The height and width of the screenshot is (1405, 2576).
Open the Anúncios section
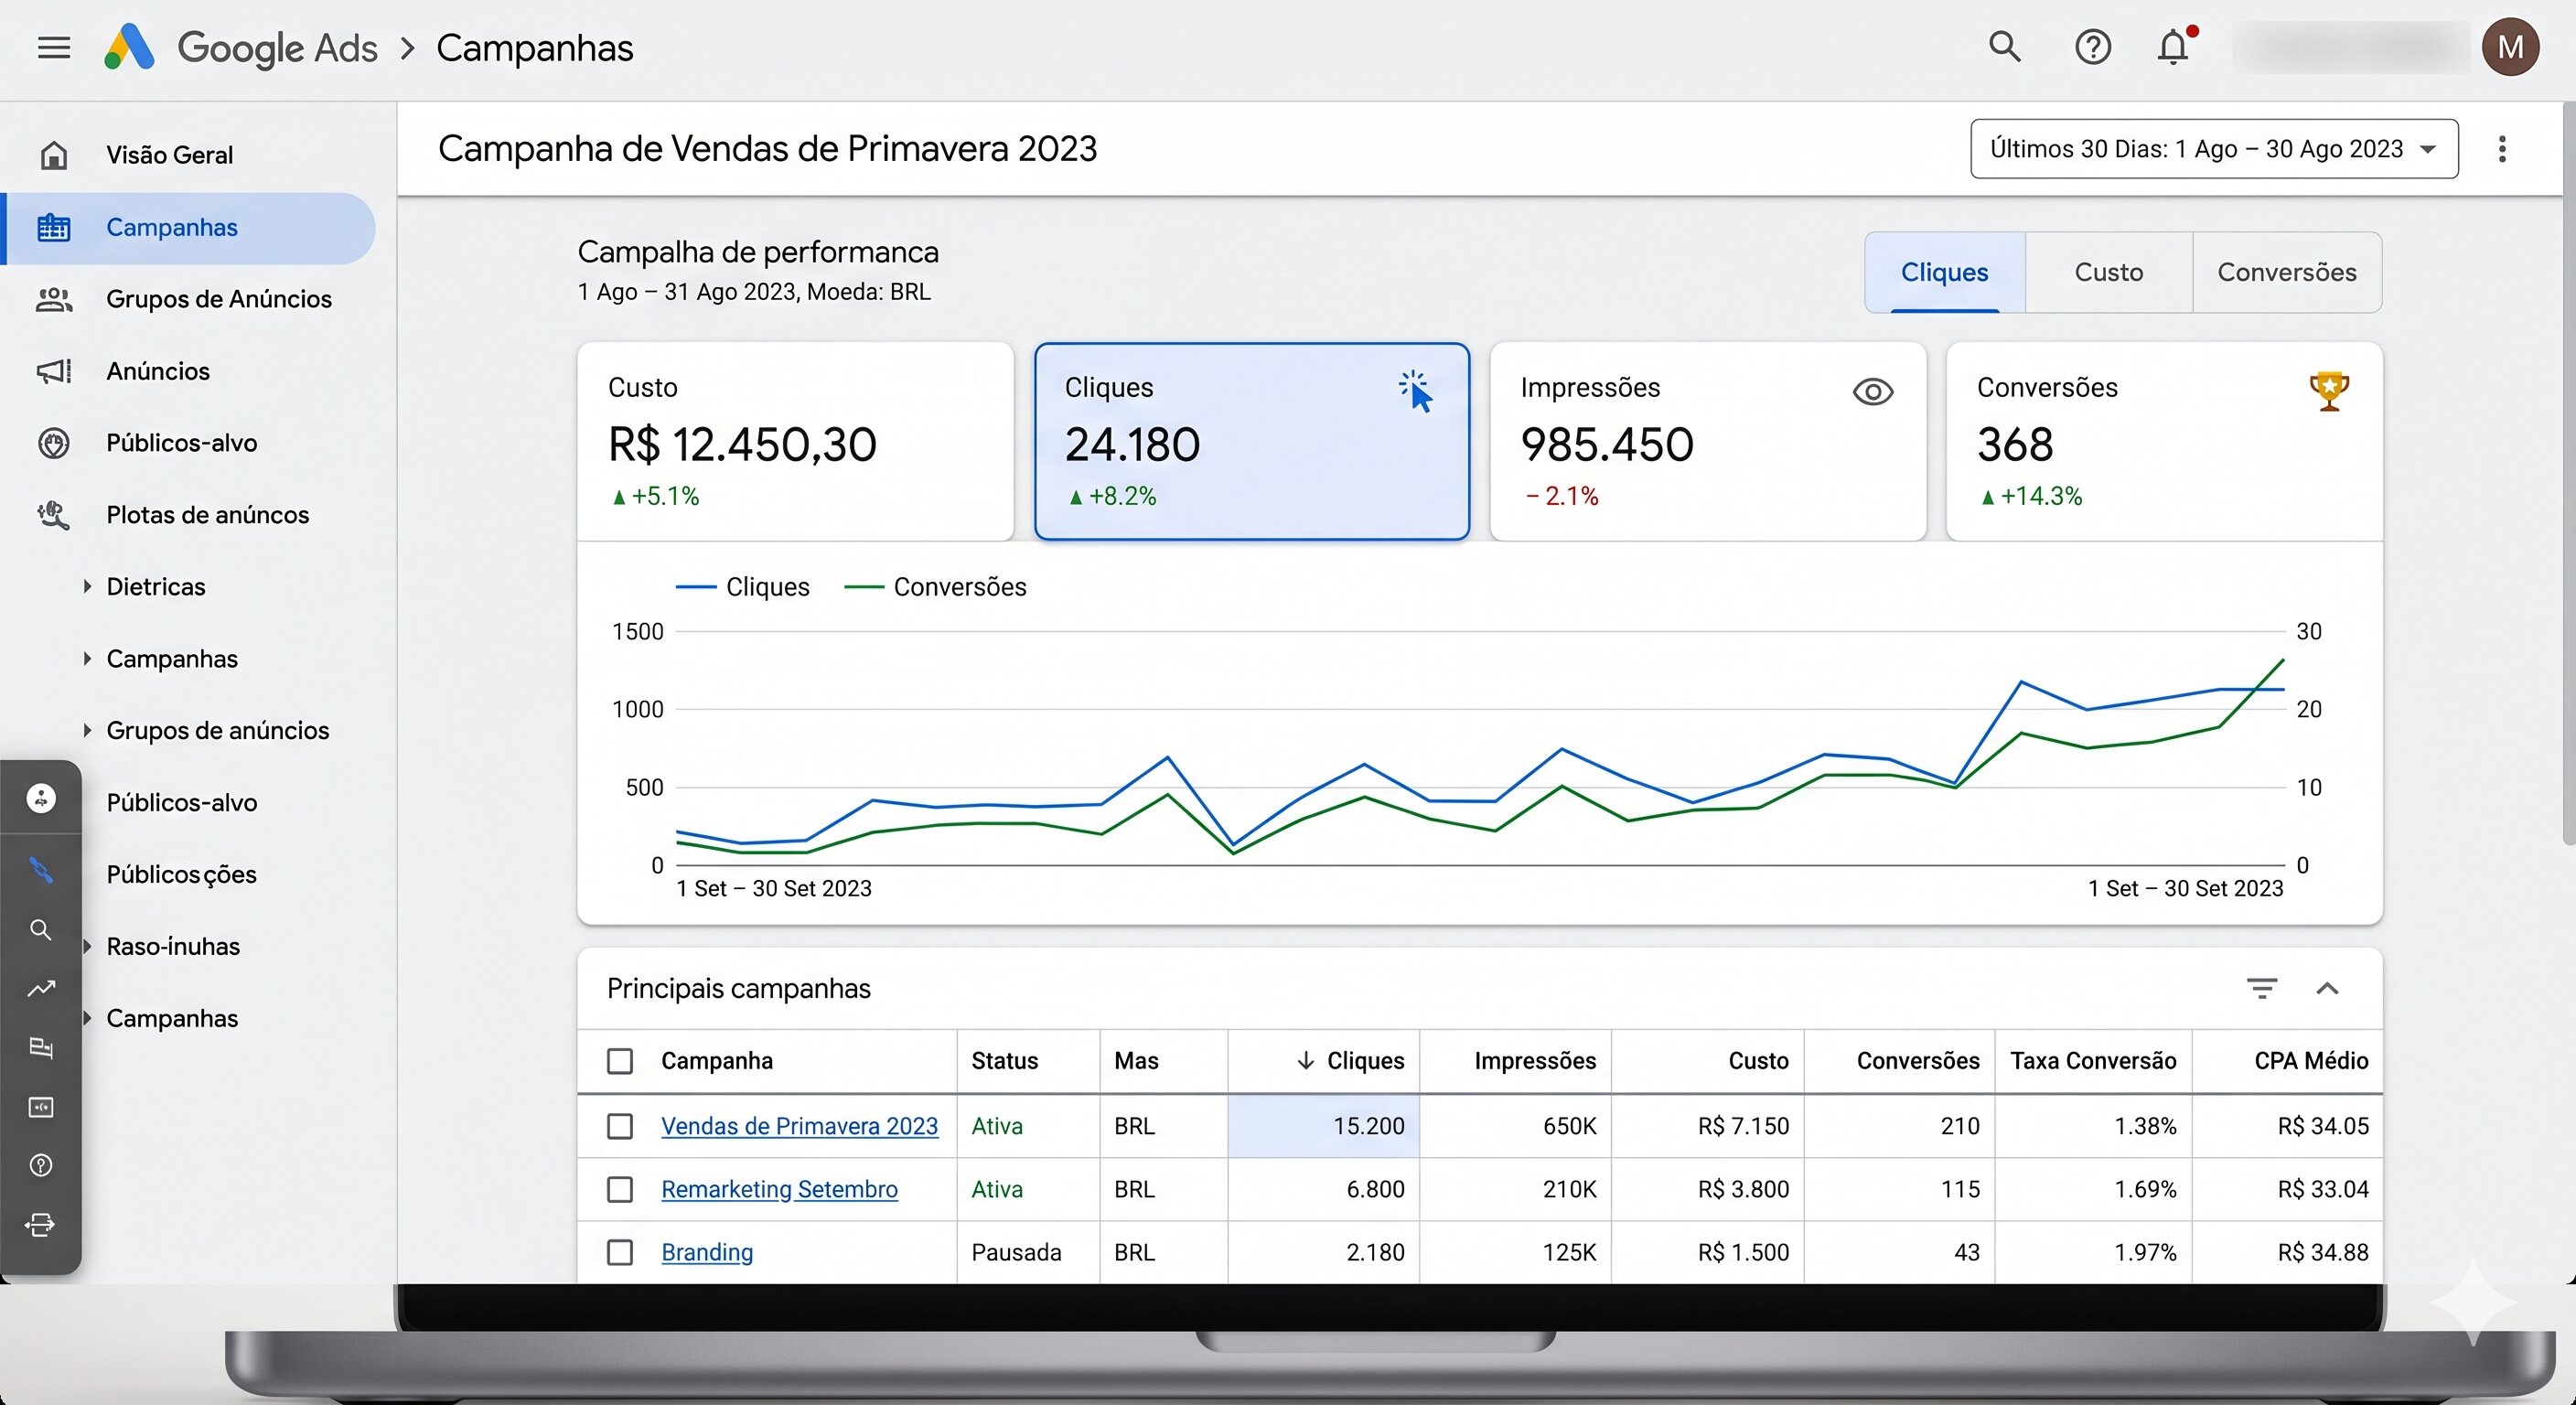click(158, 371)
